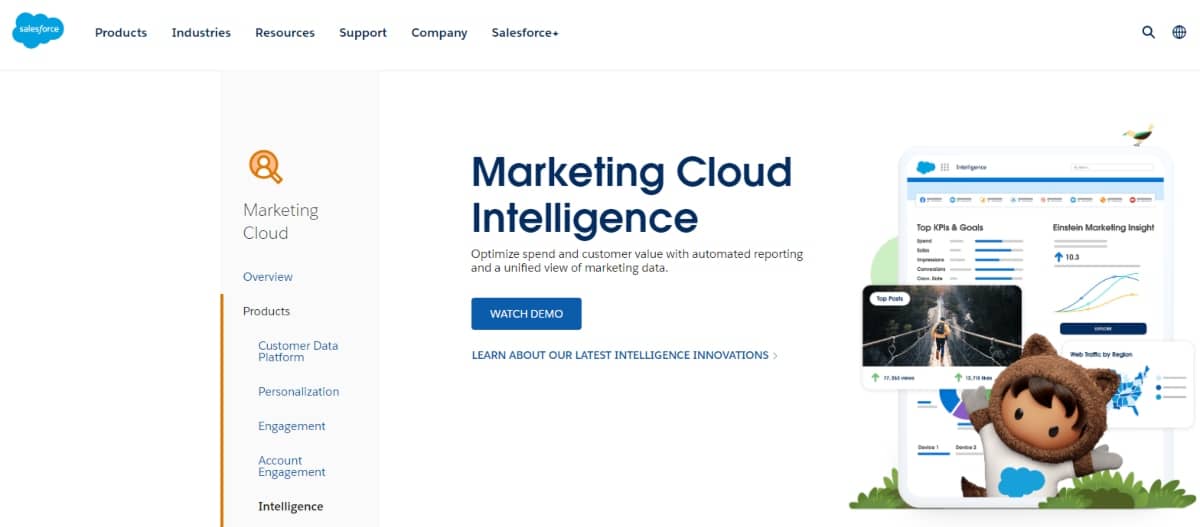Image resolution: width=1200 pixels, height=527 pixels.
Task: Open the Industries menu
Action: click(201, 33)
